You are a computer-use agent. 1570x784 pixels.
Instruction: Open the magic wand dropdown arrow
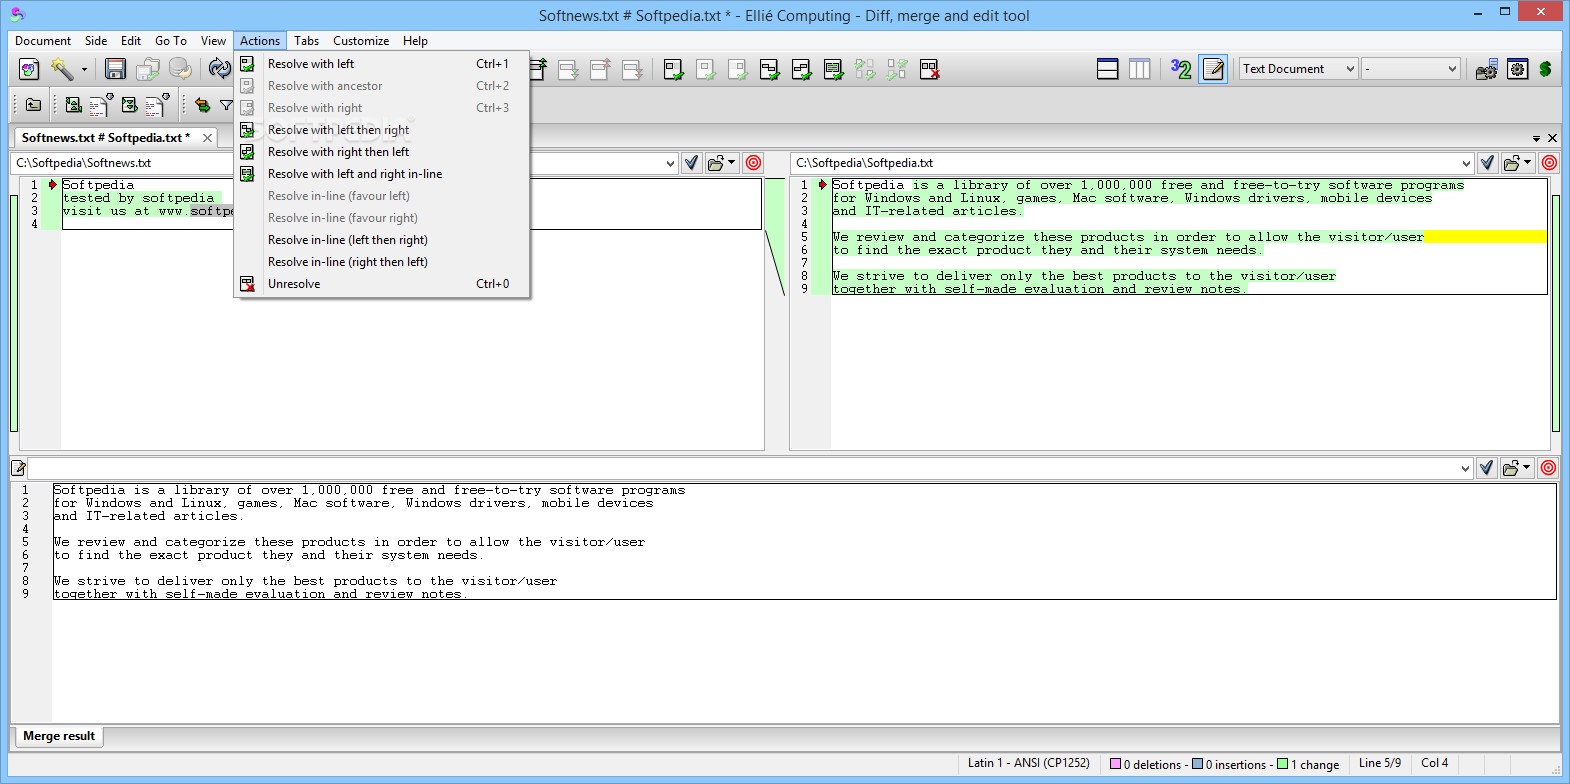pos(84,70)
